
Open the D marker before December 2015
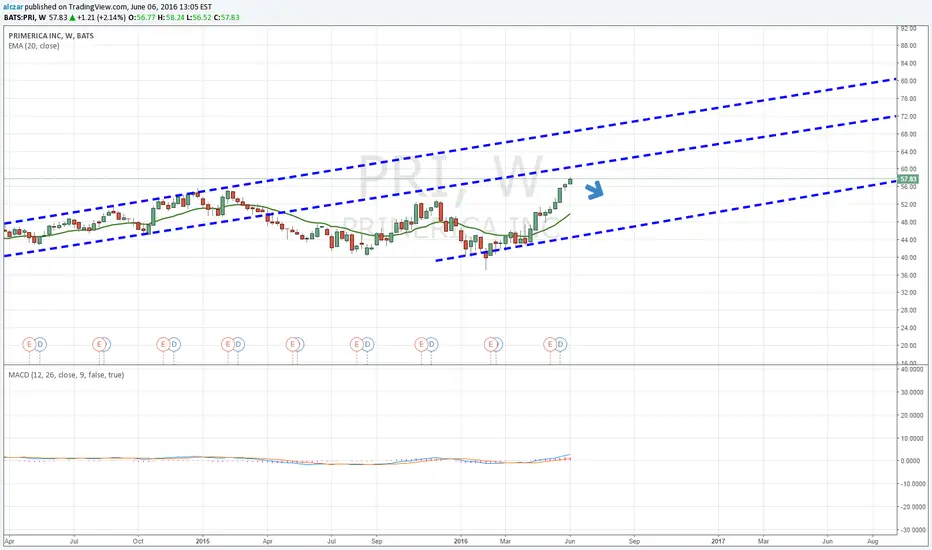432,344
